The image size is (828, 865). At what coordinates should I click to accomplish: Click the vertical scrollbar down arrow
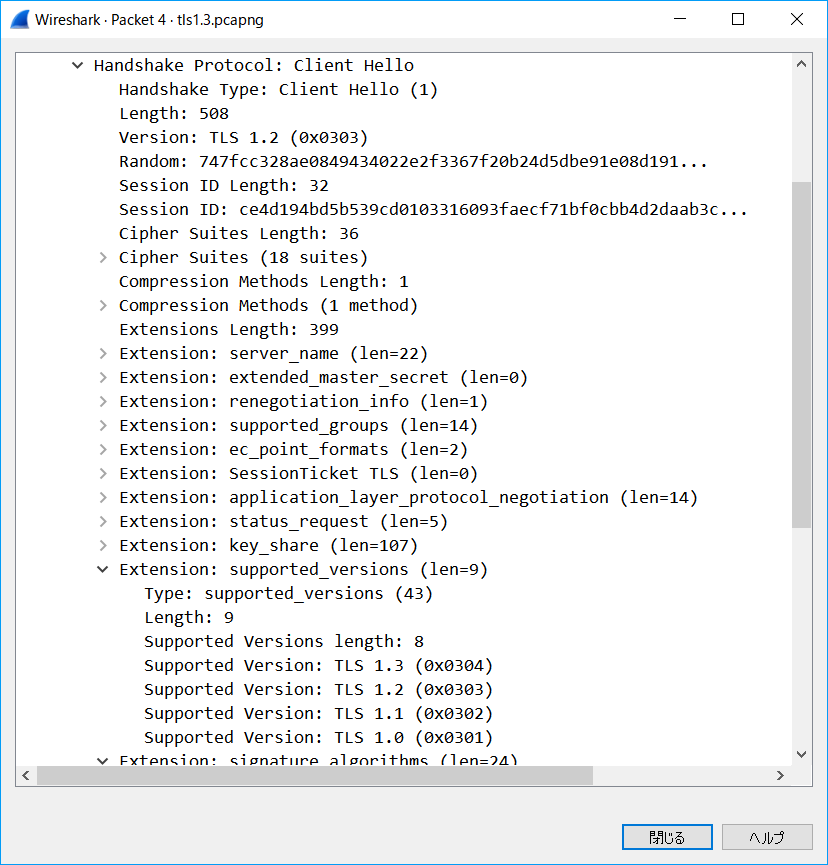pos(802,754)
